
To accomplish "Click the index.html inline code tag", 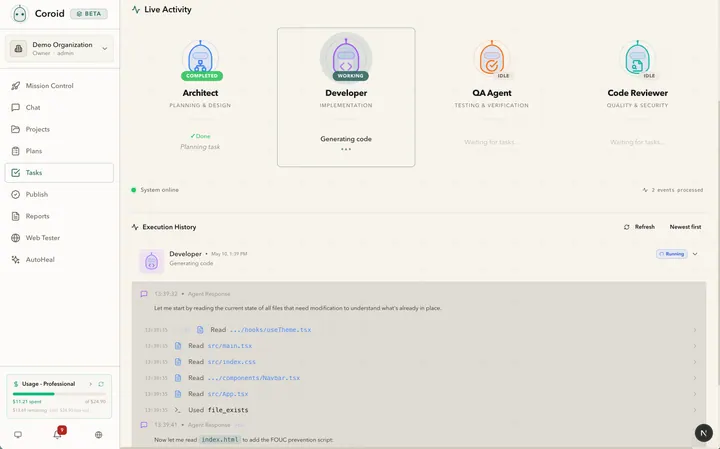I will pos(220,439).
